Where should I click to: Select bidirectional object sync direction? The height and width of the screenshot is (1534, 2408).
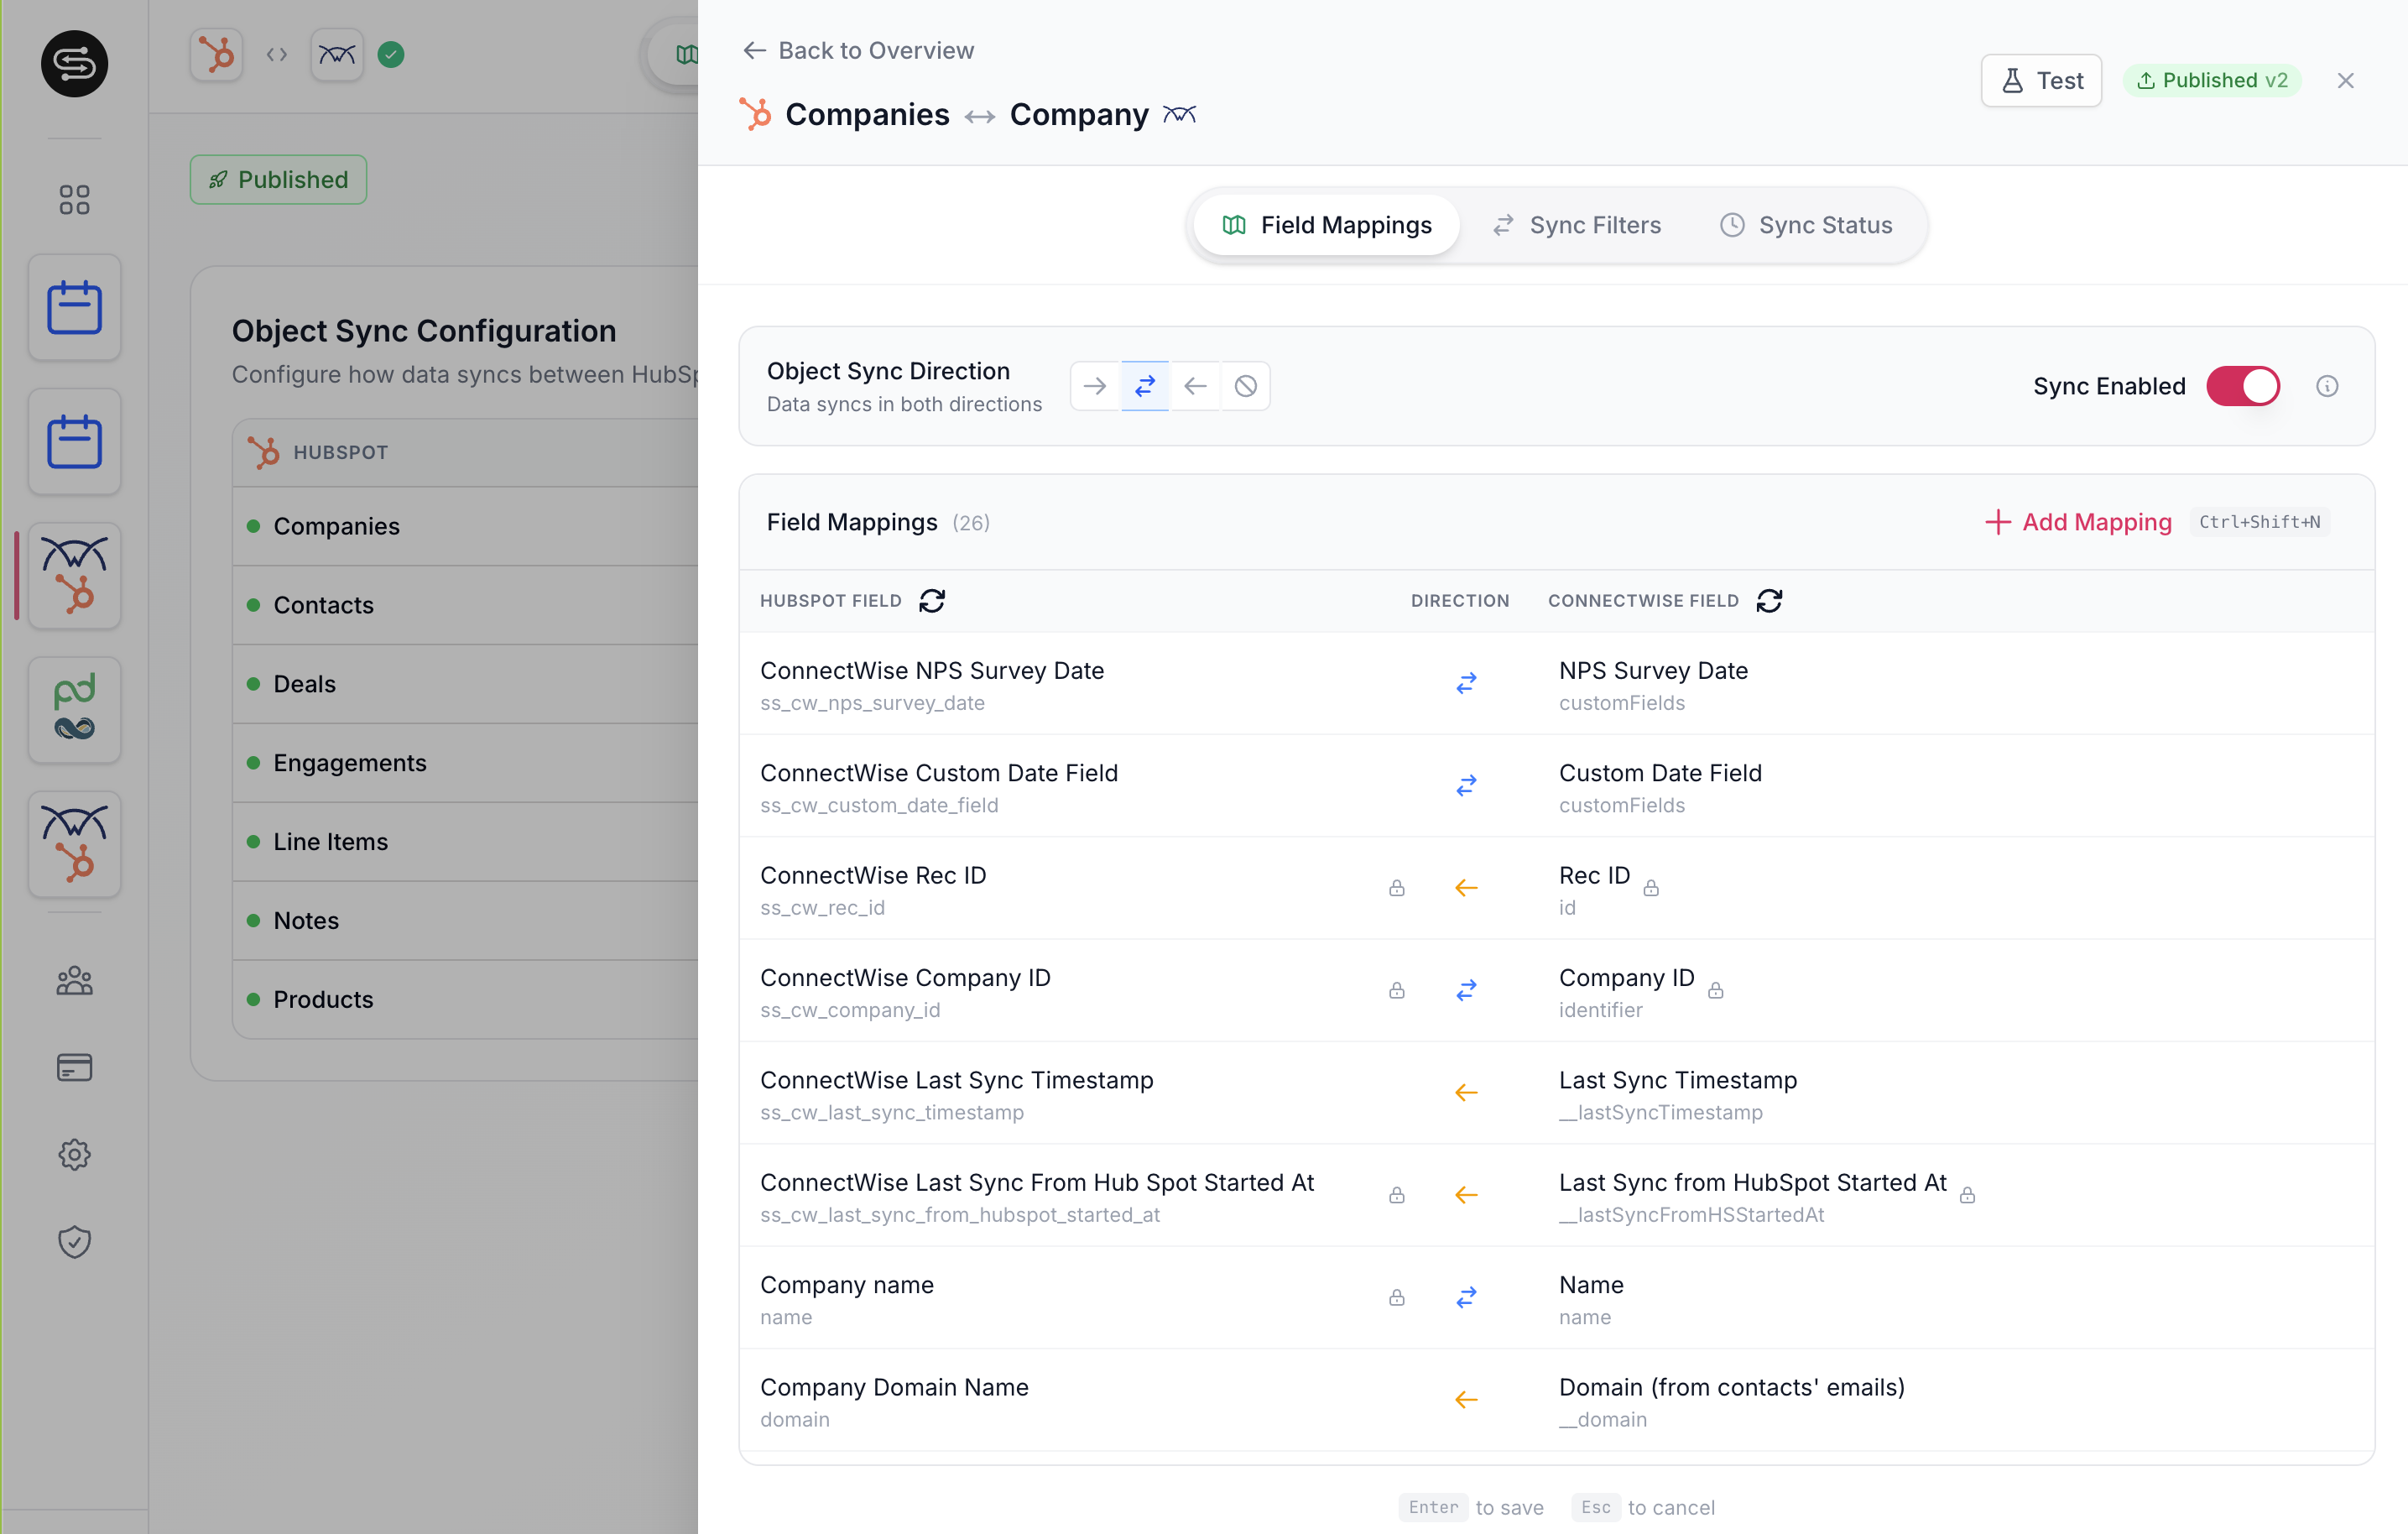1145,386
